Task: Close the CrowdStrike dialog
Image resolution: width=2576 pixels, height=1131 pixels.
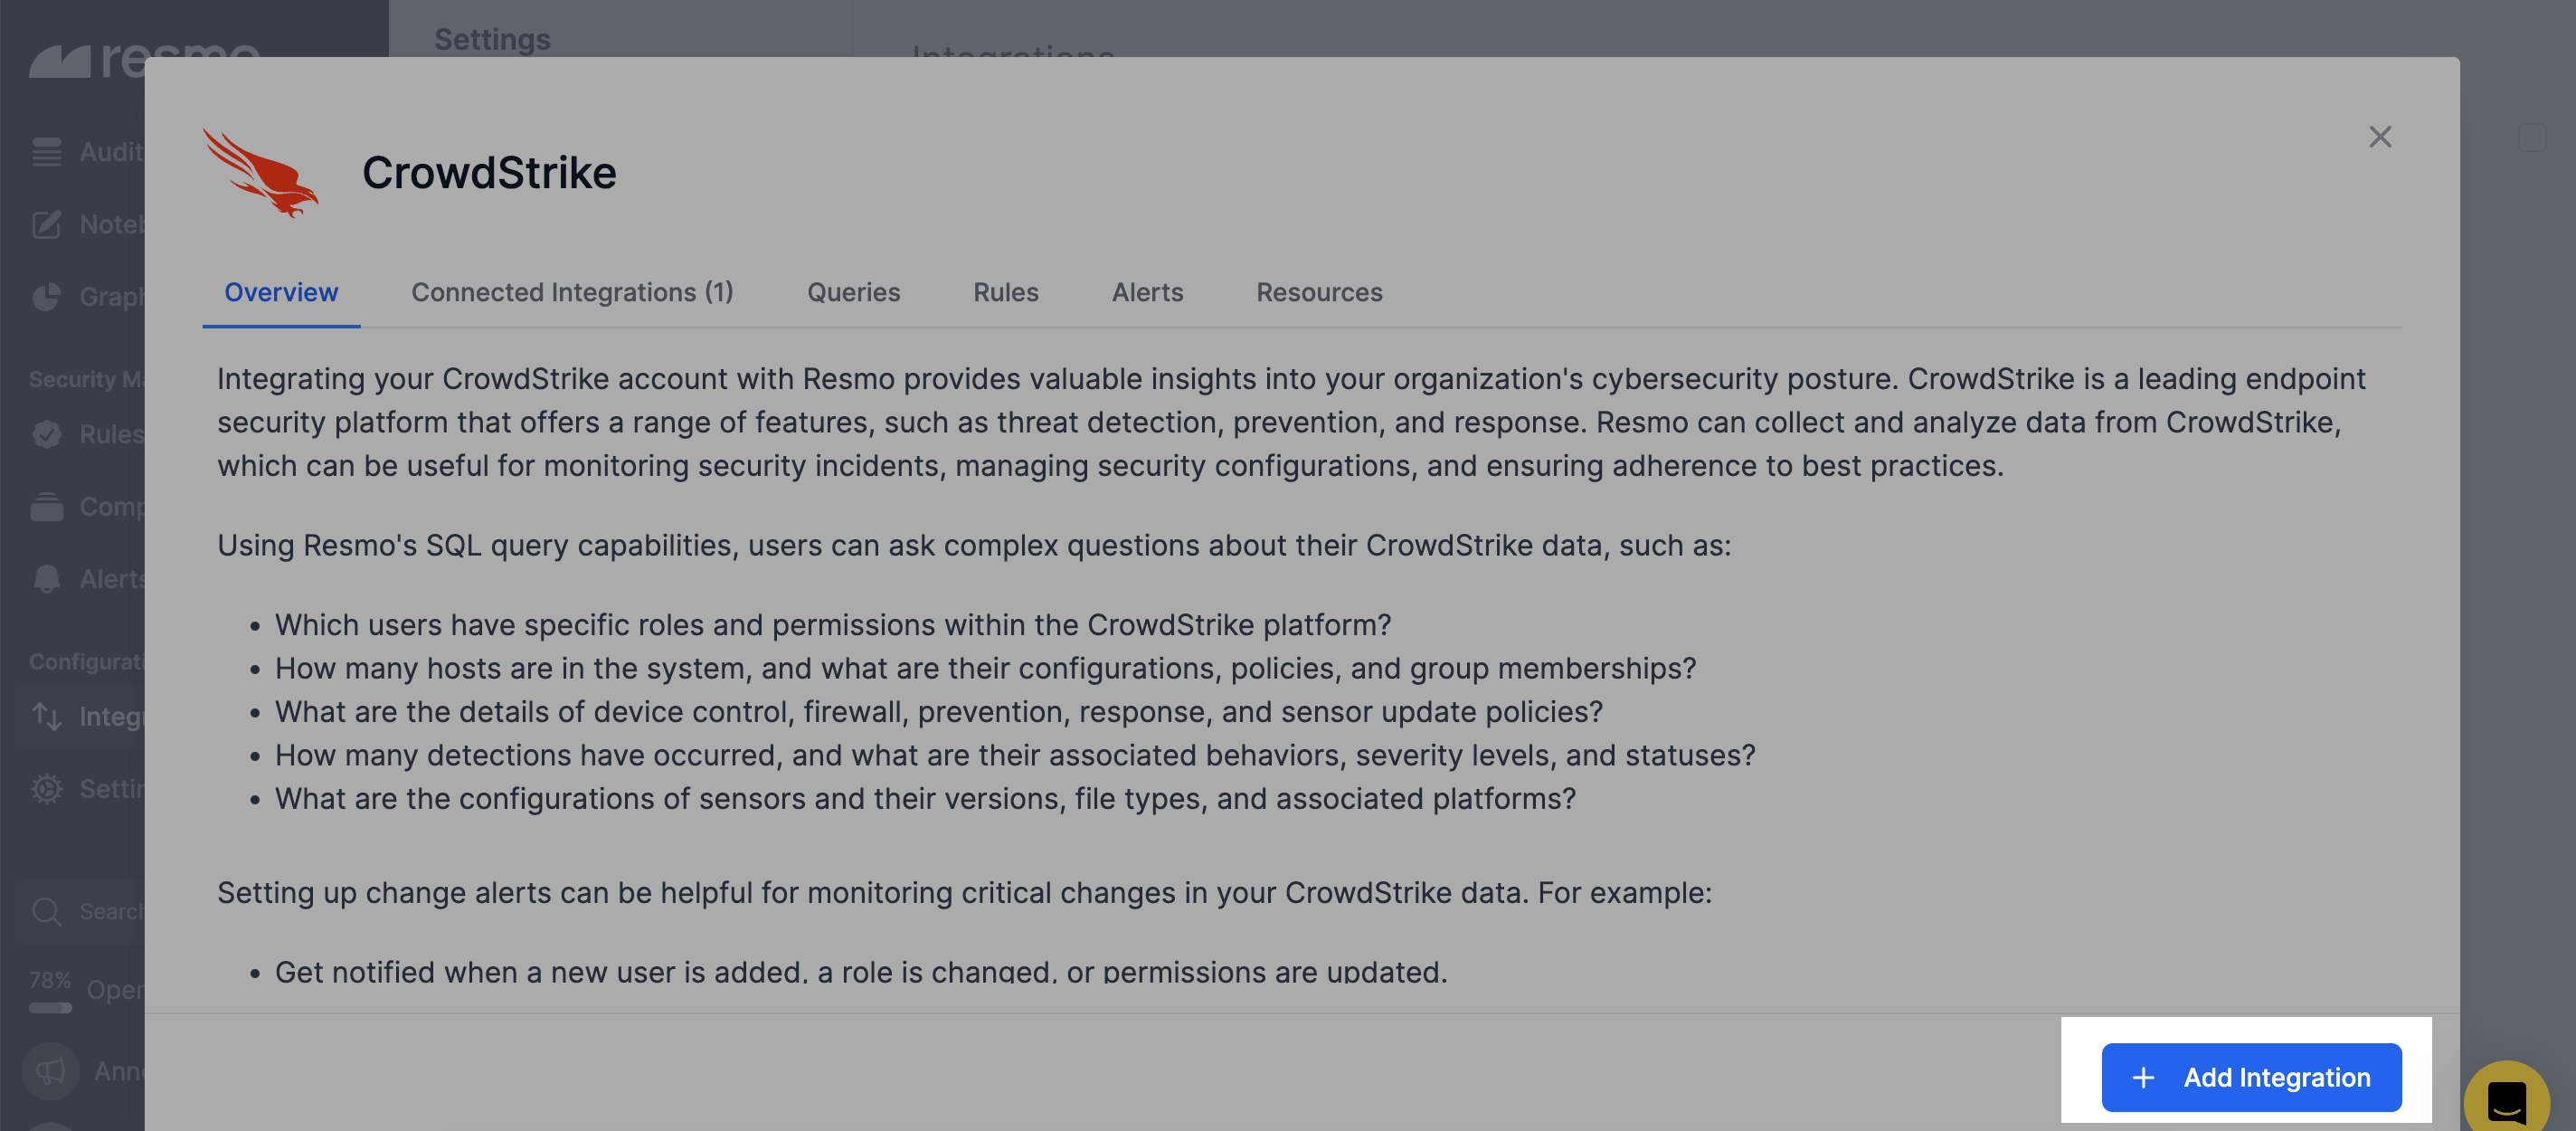Action: 2379,137
